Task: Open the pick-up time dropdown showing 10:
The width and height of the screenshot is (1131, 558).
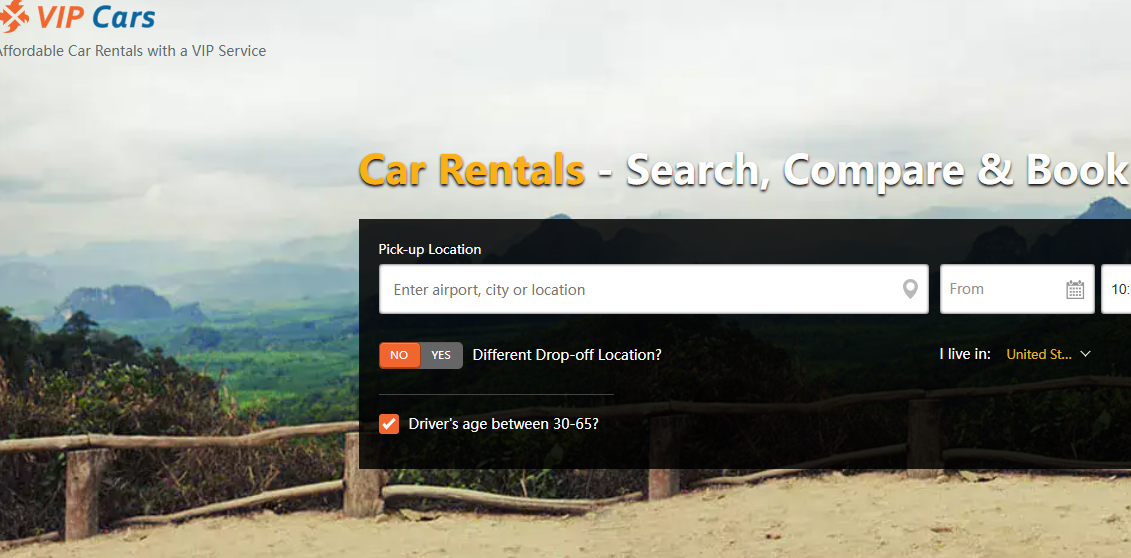Action: click(x=1116, y=289)
